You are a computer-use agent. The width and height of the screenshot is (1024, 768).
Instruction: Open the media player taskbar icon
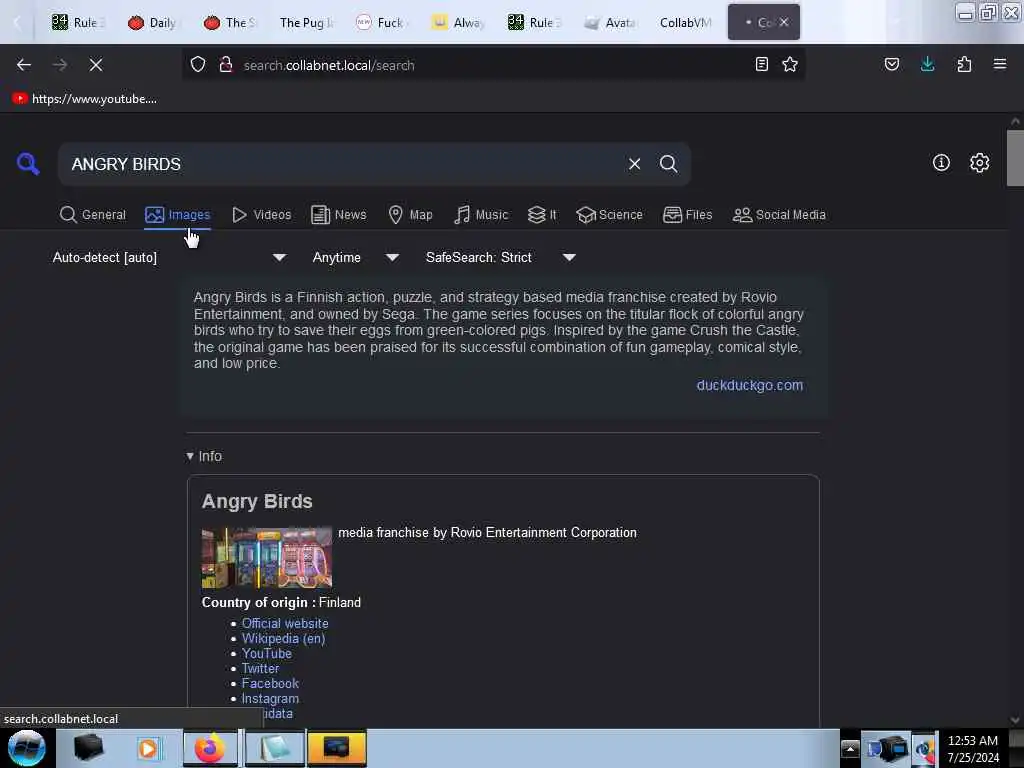click(x=148, y=748)
